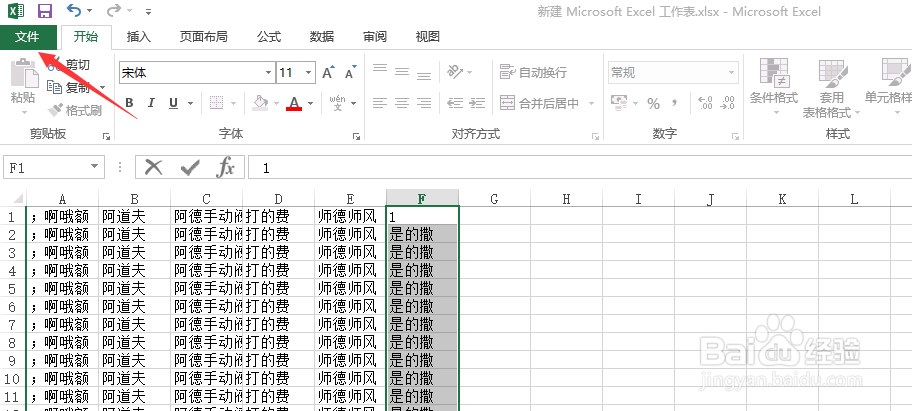This screenshot has width=912, height=411.
Task: Toggle 自动换行 wrap text
Action: pyautogui.click(x=533, y=72)
